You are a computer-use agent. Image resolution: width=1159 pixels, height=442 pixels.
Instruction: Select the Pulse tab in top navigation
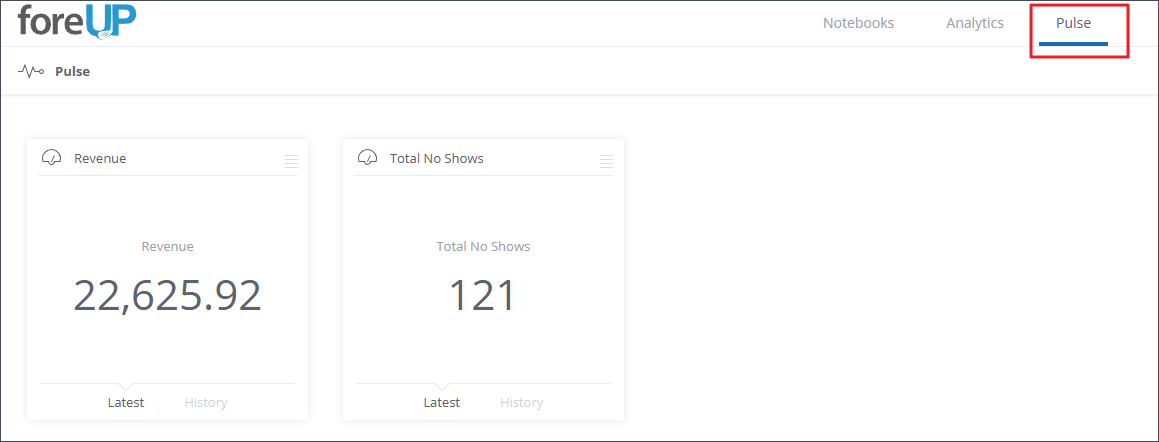point(1073,23)
